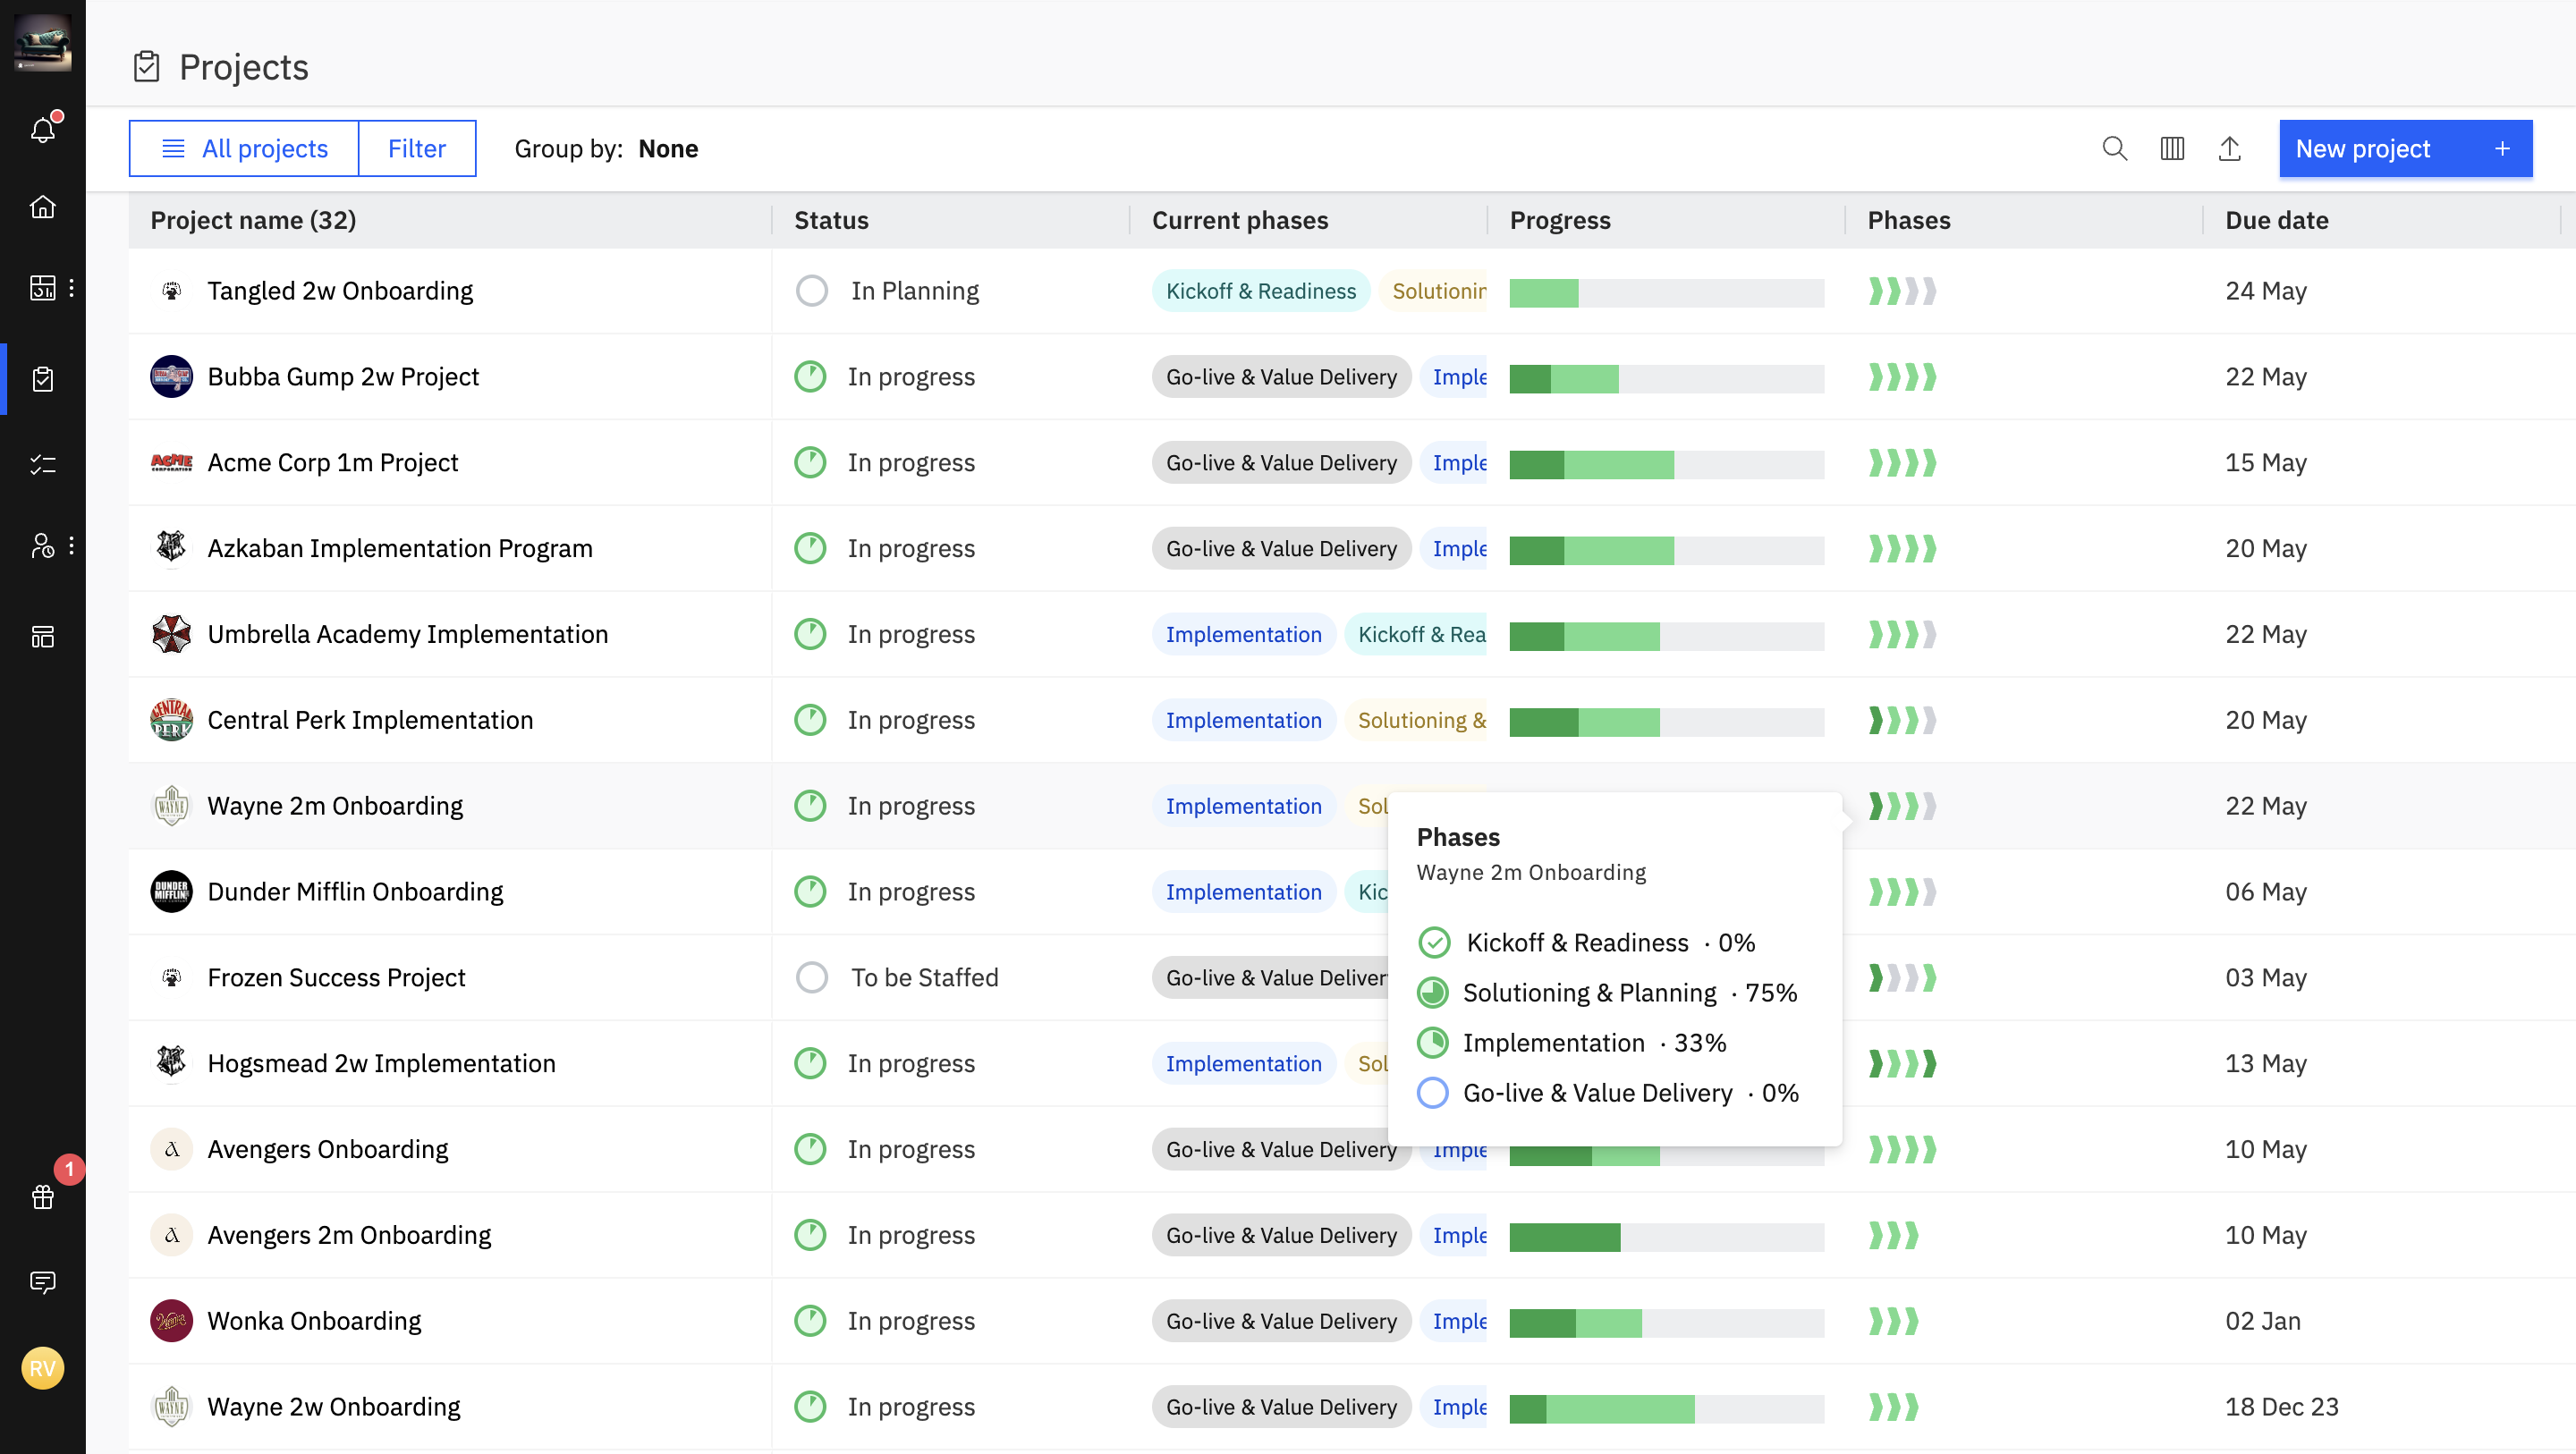Toggle status circle for Tangled 2w Onboarding

[811, 291]
